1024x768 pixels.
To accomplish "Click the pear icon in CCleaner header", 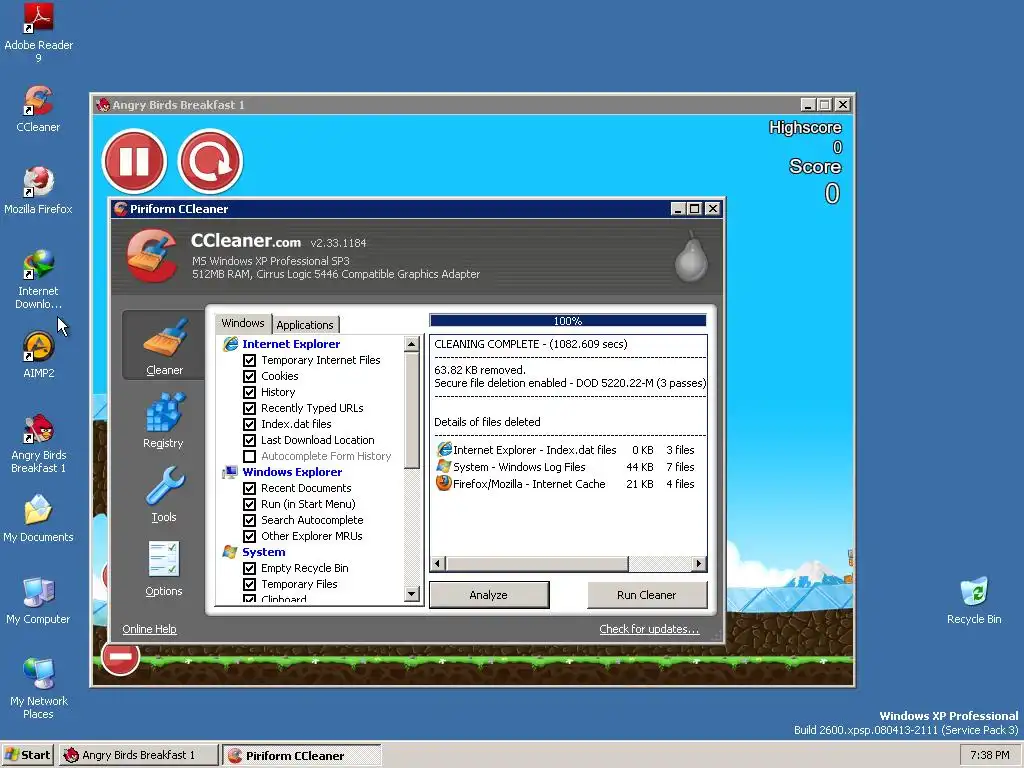I will point(691,257).
